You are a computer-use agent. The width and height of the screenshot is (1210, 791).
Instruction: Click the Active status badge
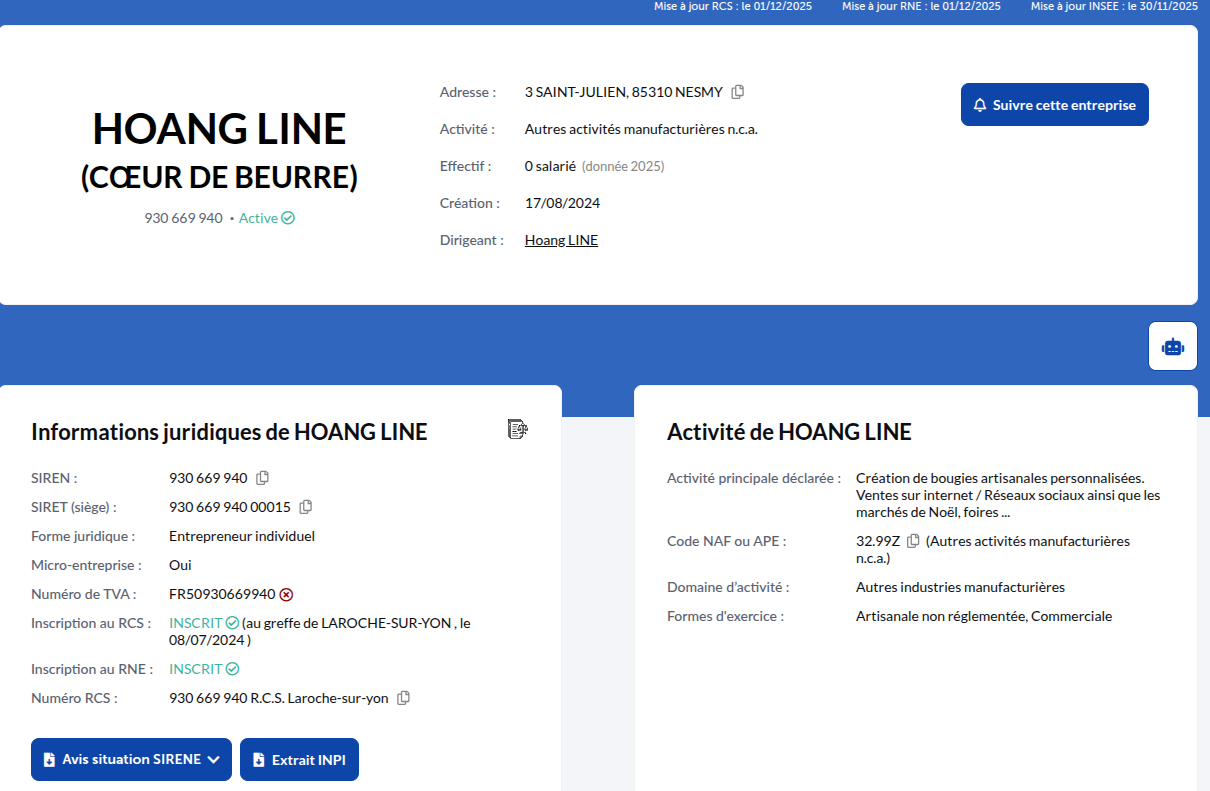(266, 218)
